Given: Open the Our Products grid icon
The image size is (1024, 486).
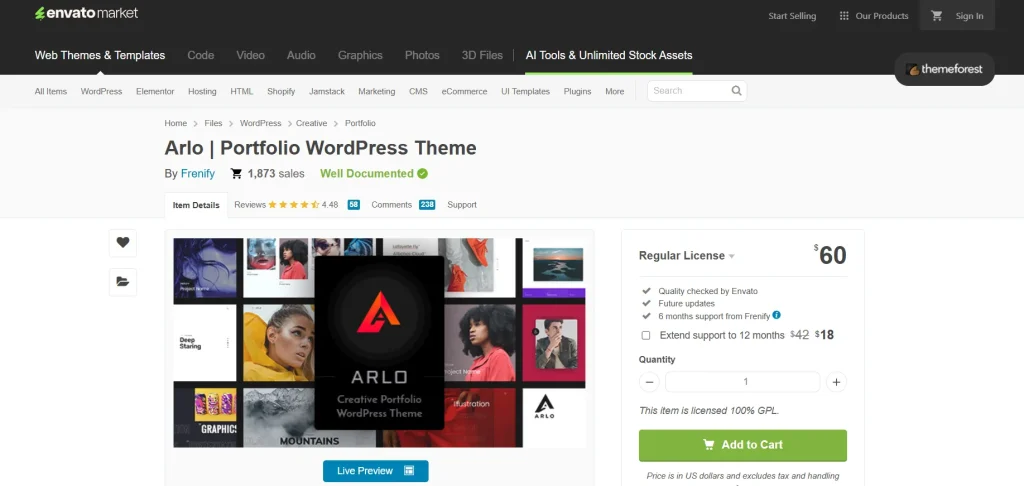Looking at the screenshot, I should pos(844,16).
